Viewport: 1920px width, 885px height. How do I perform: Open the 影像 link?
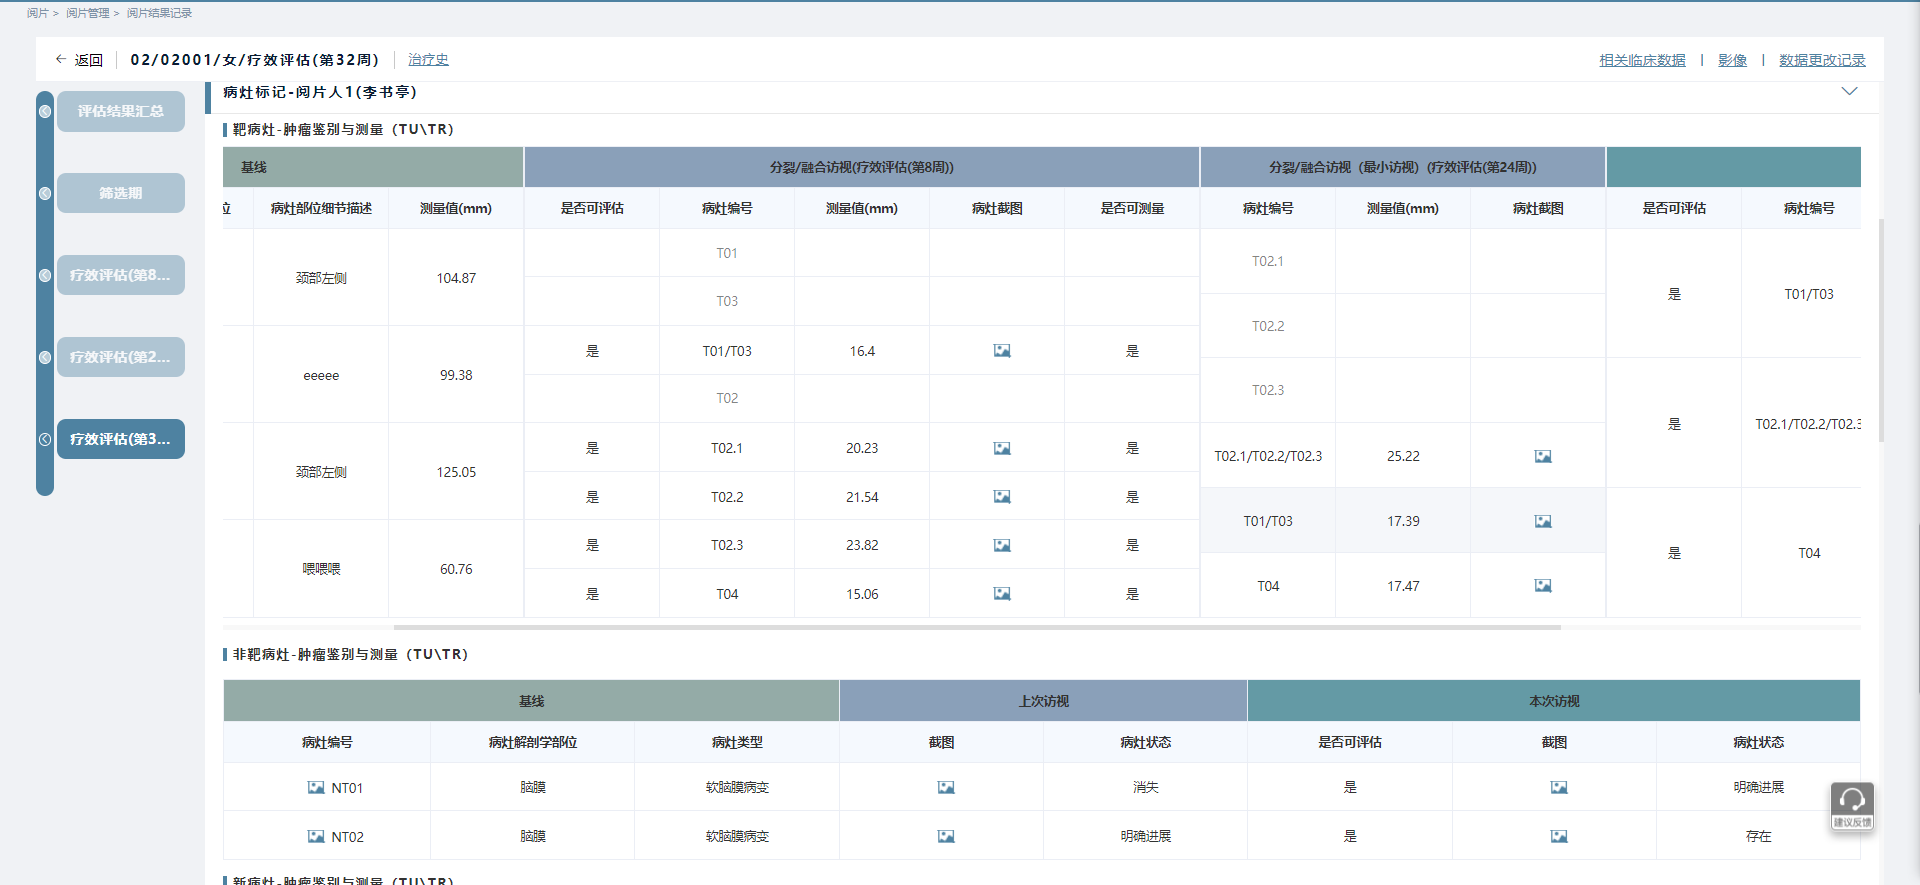pyautogui.click(x=1732, y=60)
